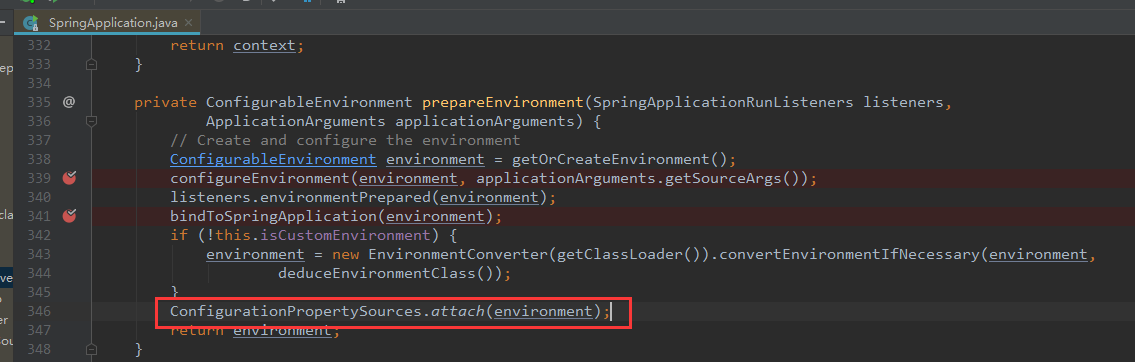Click the fold end marker at line 348
This screenshot has height=362, width=1135.
[91, 350]
